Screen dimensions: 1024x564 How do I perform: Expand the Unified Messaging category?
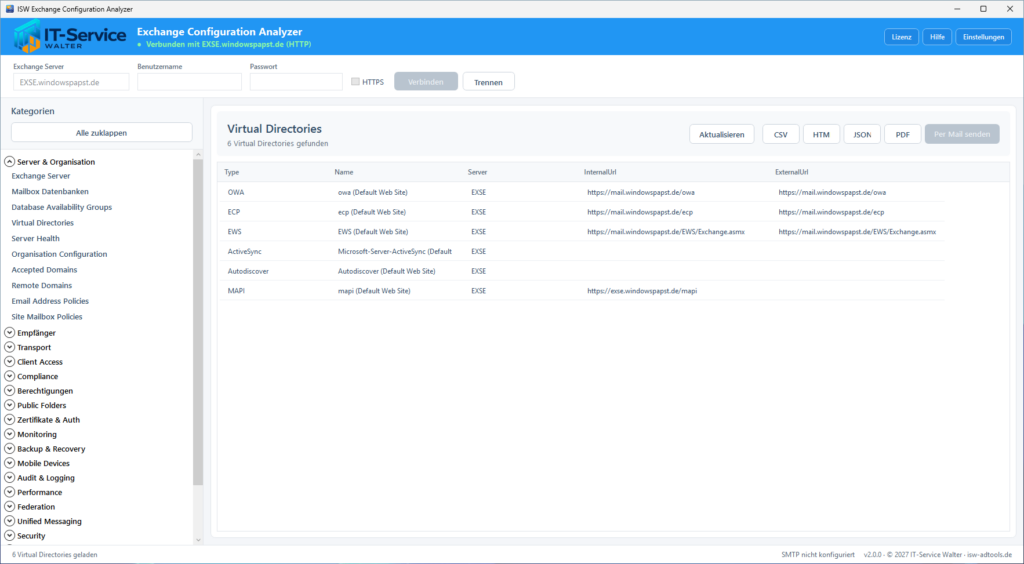click(9, 521)
